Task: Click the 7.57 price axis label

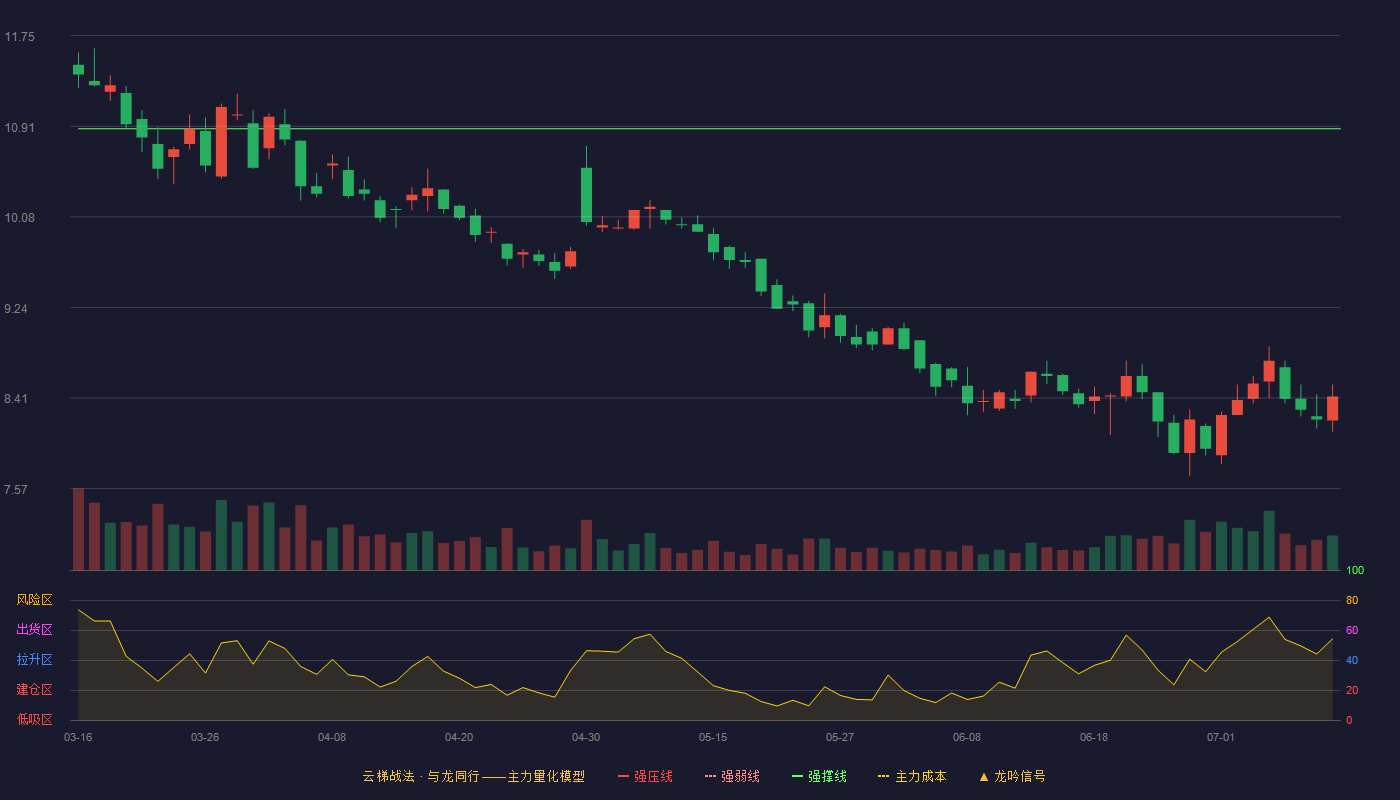Action: coord(16,490)
